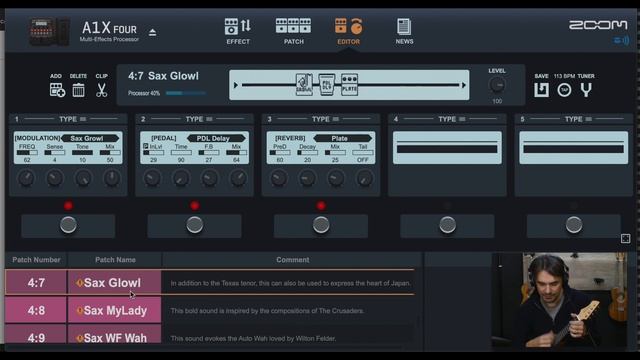Open slot 1 TYPE menu
This screenshot has width=640, height=360.
click(x=73, y=119)
